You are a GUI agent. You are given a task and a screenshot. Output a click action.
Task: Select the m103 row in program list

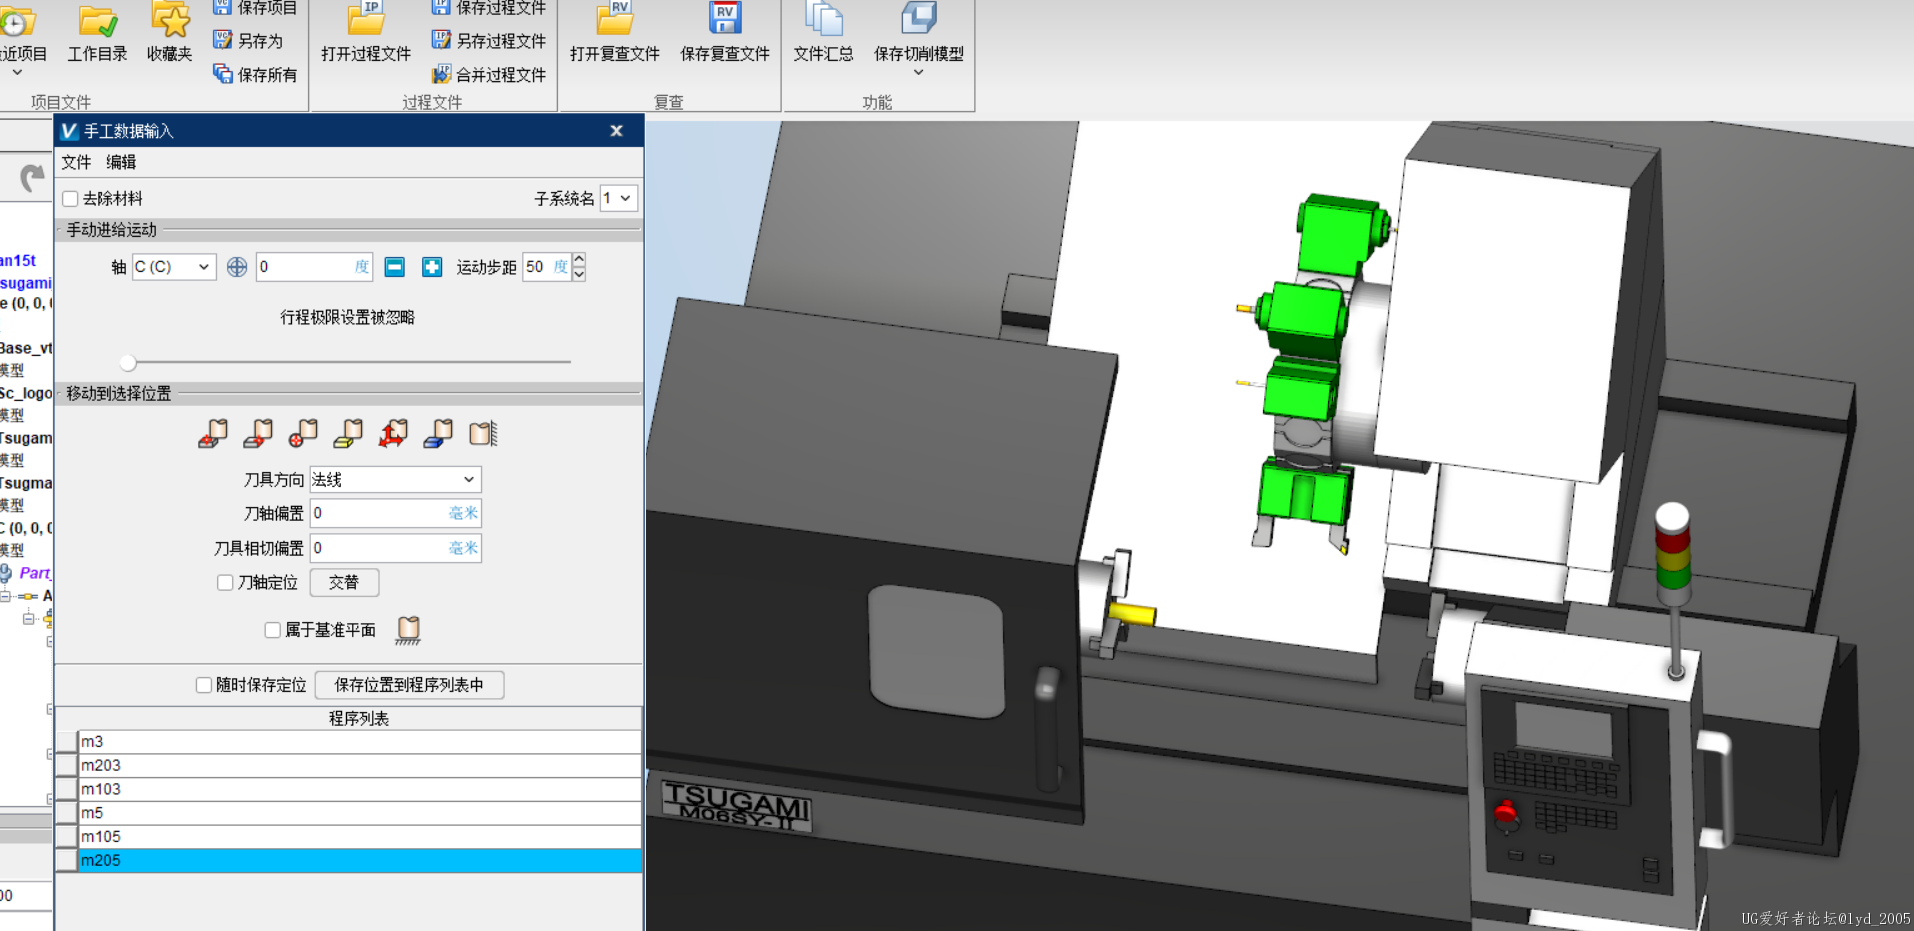pyautogui.click(x=360, y=790)
